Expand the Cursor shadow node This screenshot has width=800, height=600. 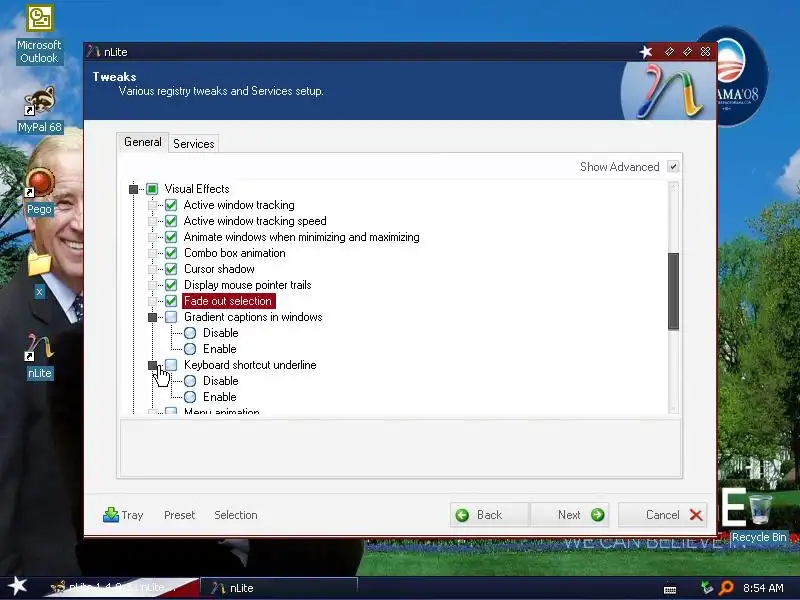[x=152, y=269]
